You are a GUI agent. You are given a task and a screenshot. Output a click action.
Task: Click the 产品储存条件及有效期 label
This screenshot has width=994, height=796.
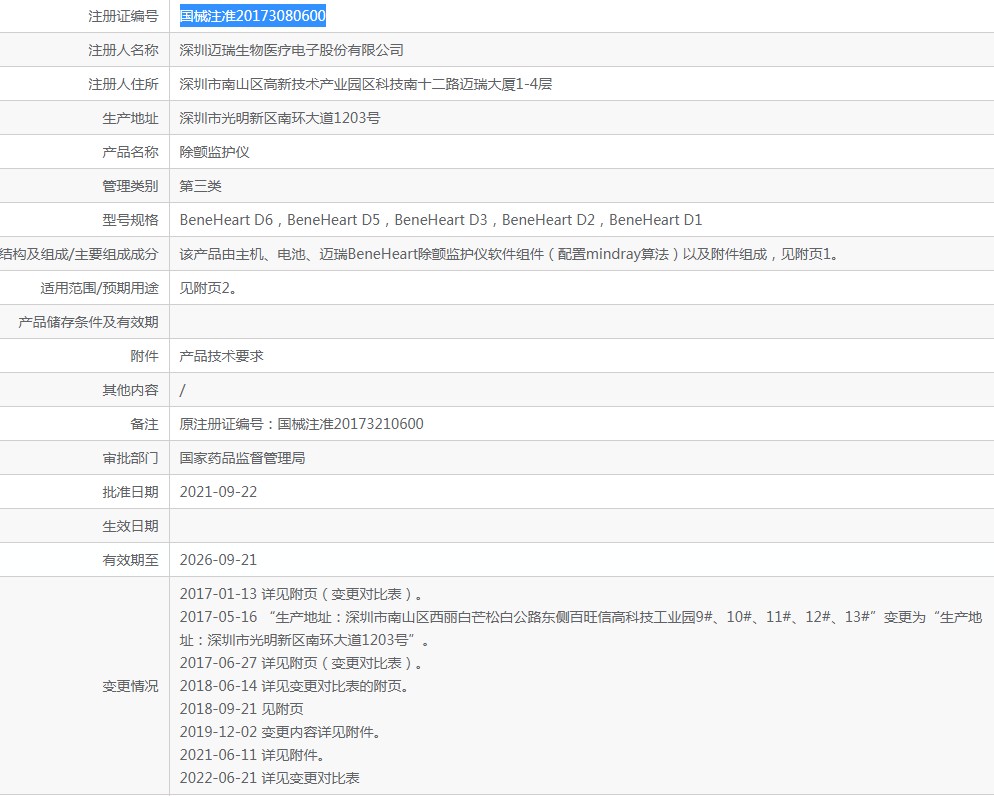pos(88,322)
